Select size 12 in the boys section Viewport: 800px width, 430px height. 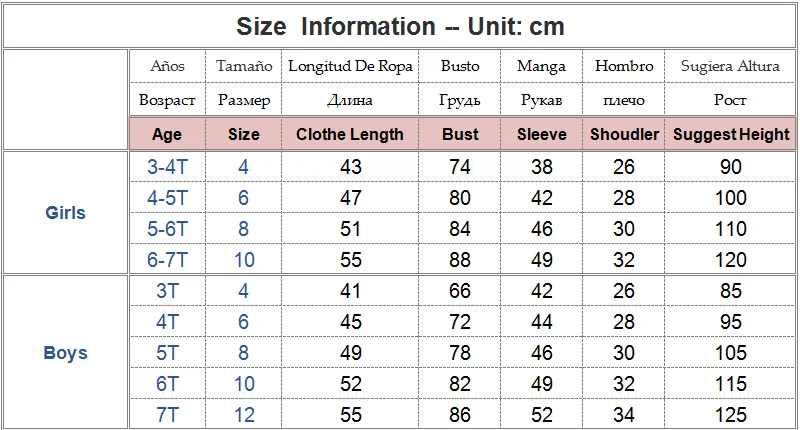point(244,415)
